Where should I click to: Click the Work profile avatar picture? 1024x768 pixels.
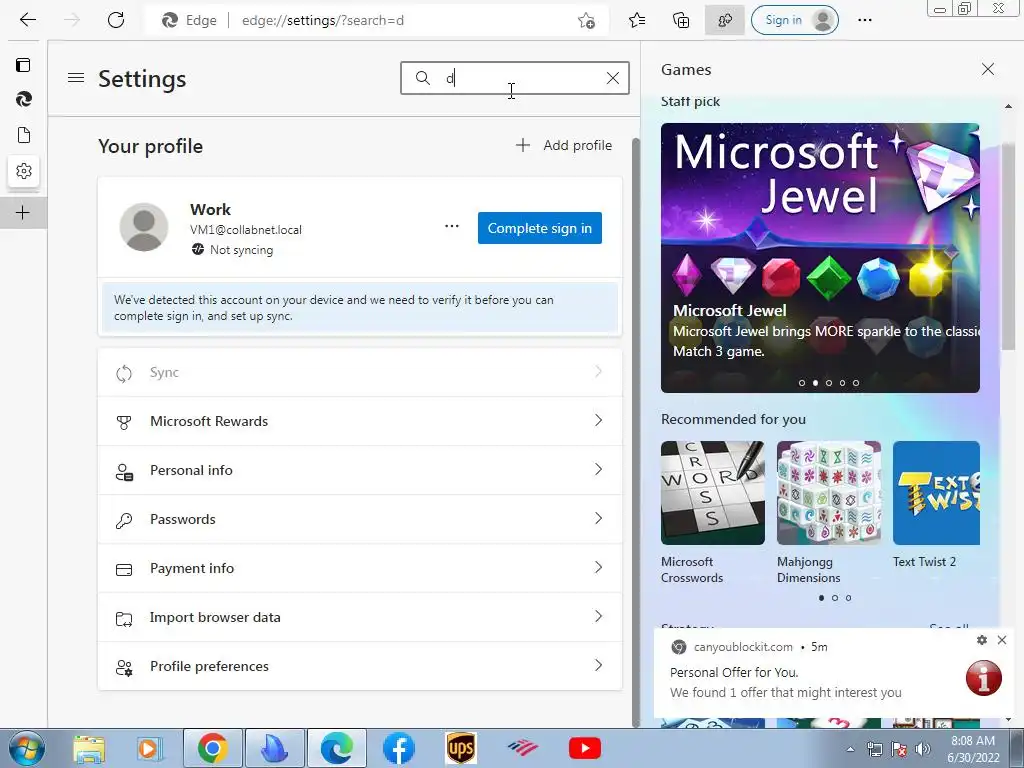(x=144, y=227)
